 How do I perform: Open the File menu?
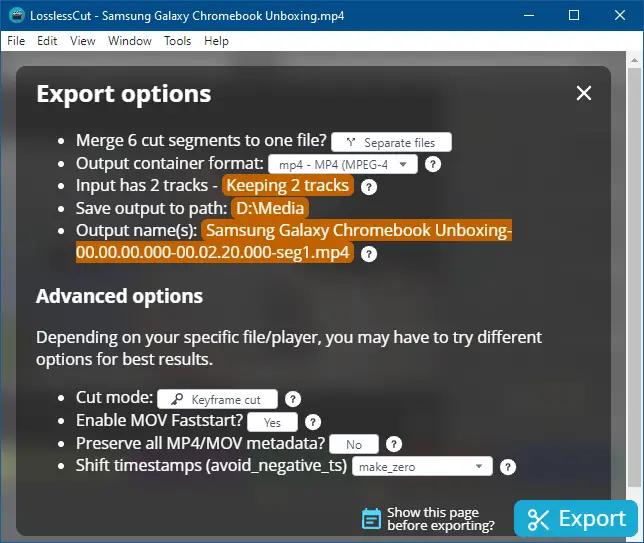coord(16,41)
